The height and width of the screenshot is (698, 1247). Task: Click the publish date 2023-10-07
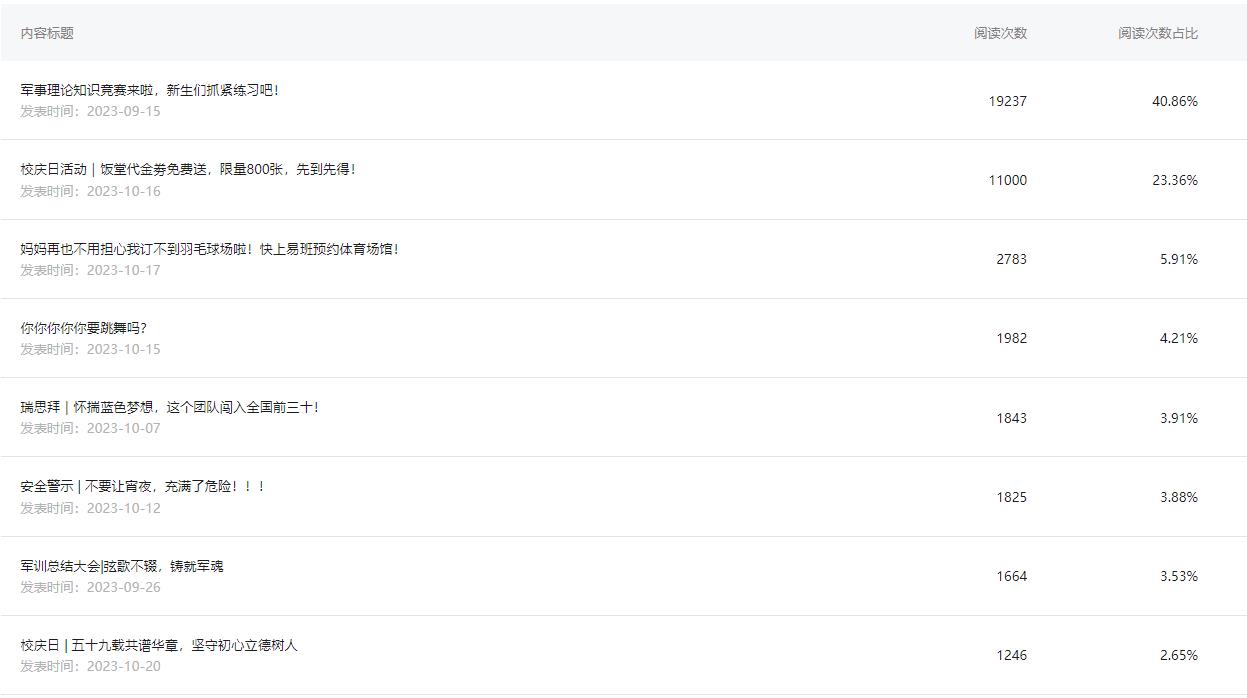[123, 428]
